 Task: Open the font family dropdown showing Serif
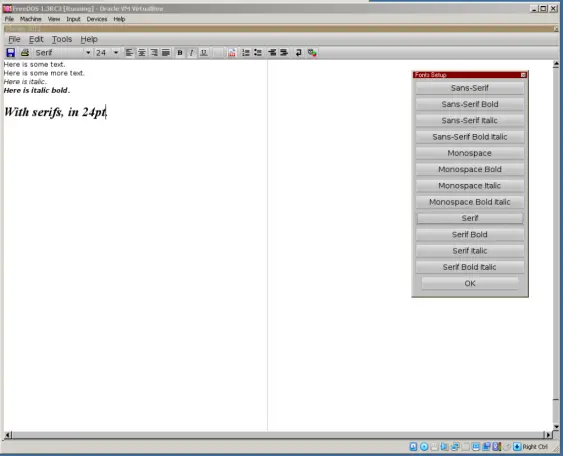click(x=62, y=53)
